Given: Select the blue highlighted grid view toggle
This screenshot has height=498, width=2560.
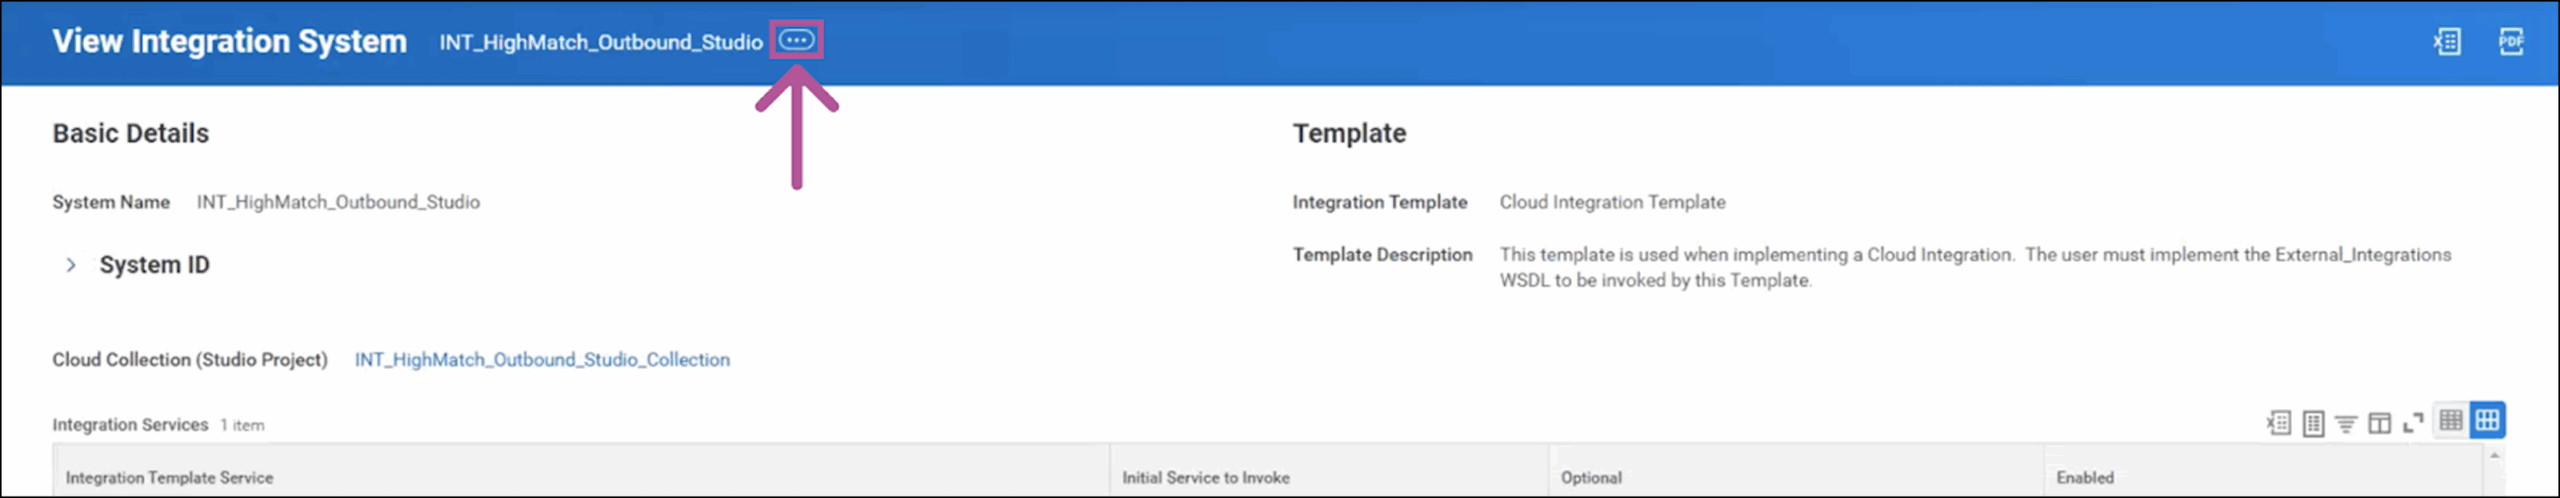Looking at the screenshot, I should tap(2487, 421).
